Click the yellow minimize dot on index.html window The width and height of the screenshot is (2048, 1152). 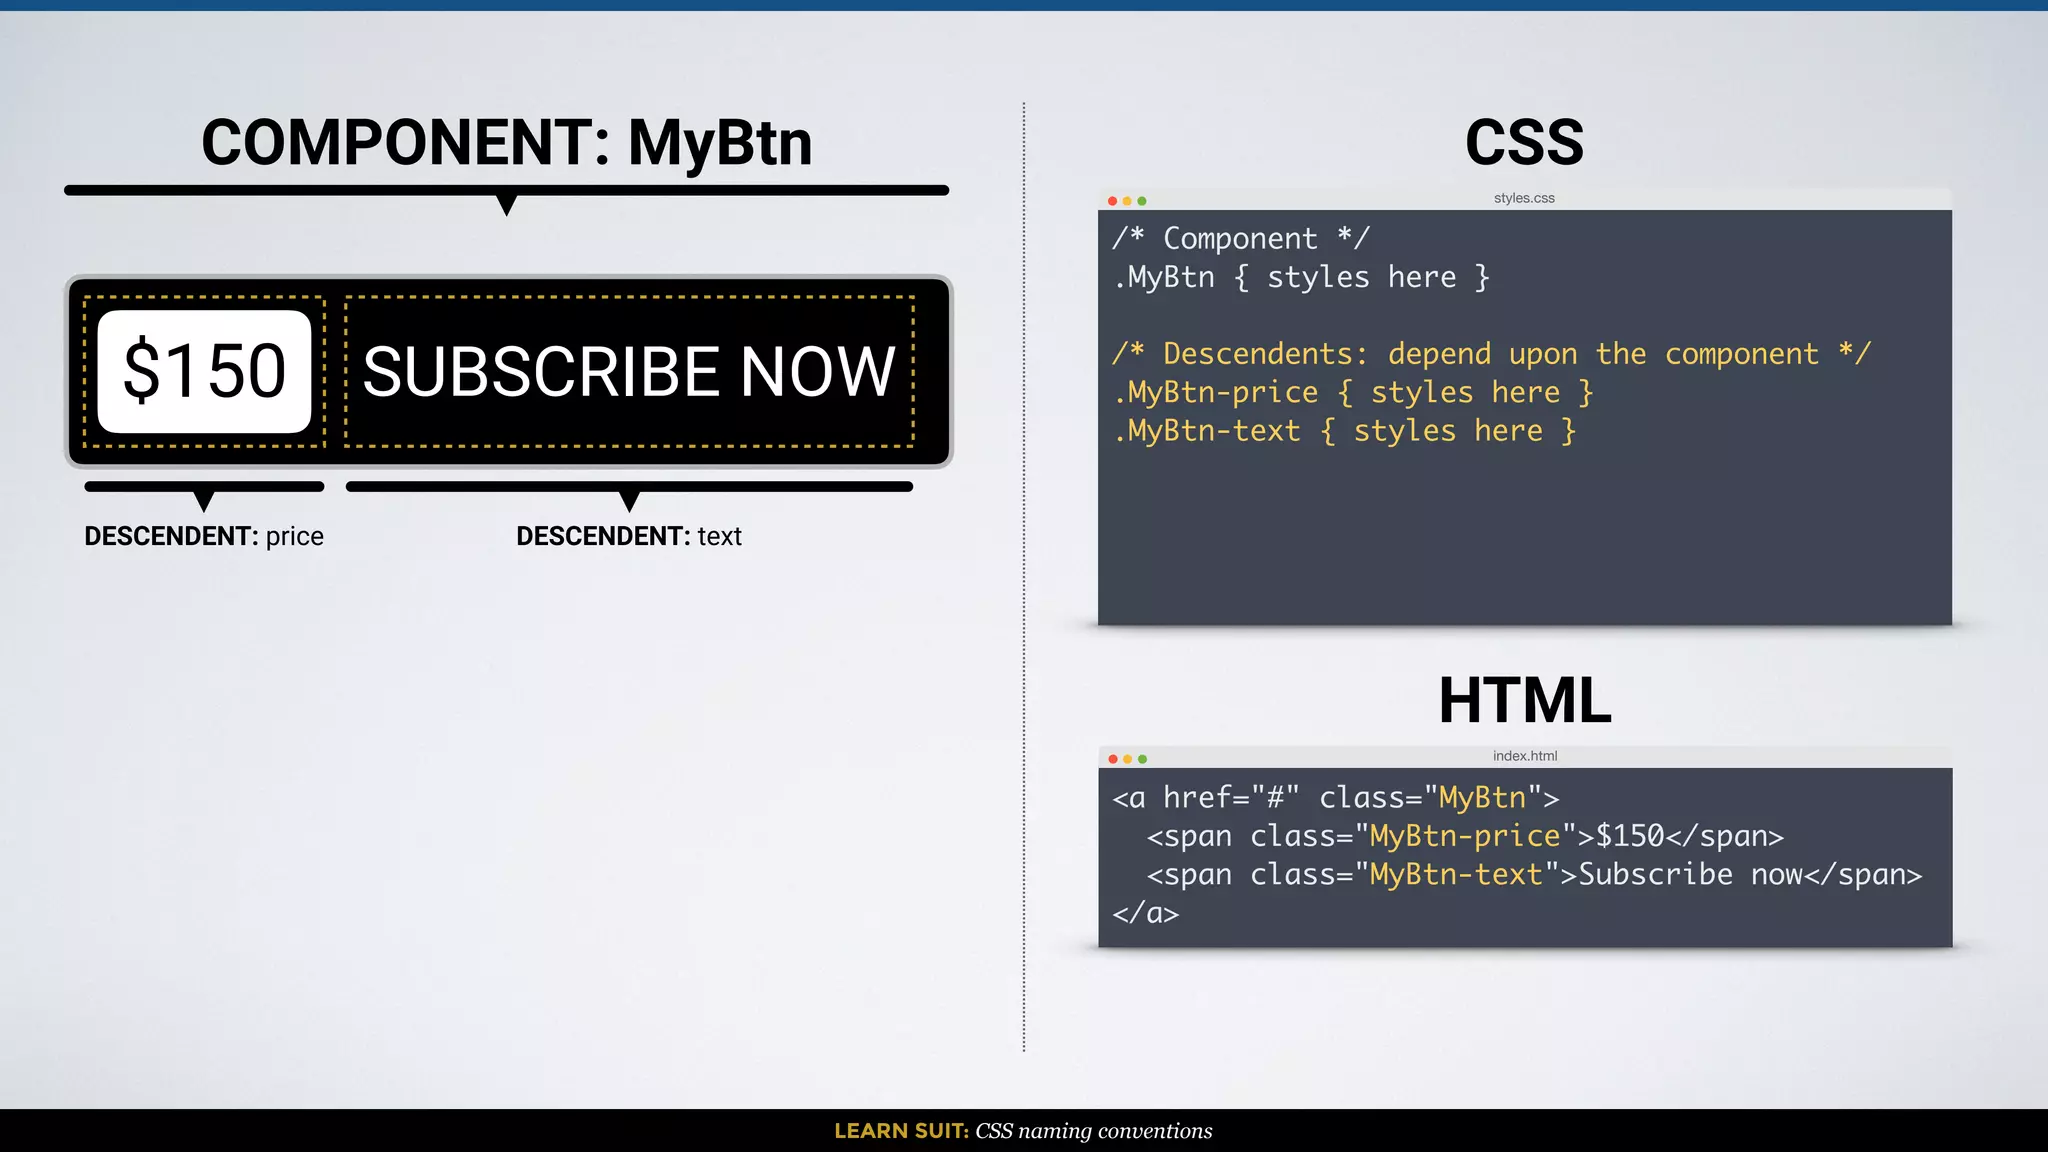pos(1128,759)
